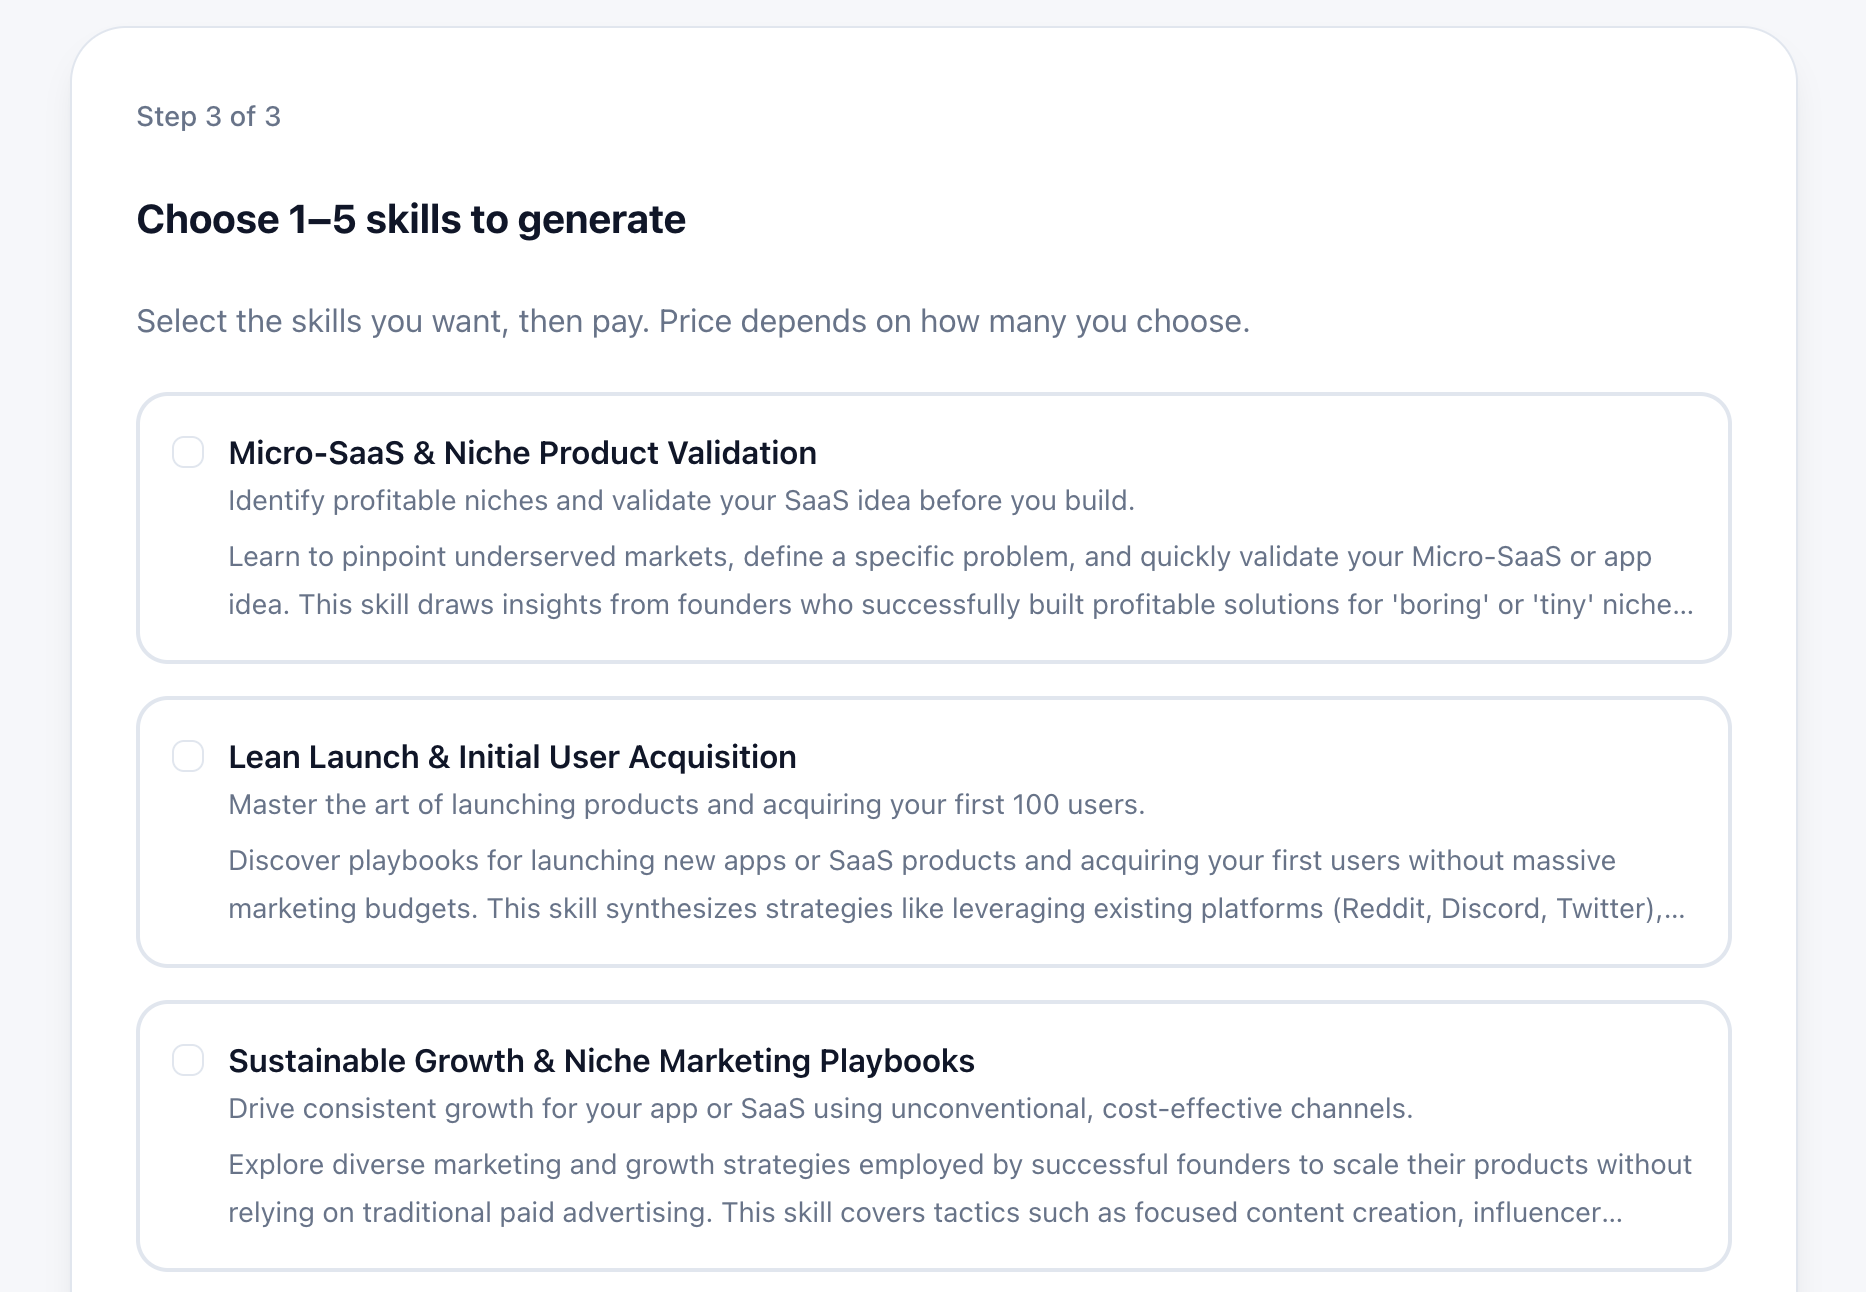Expand the truncated Micro-SaaS description text

tap(960, 580)
